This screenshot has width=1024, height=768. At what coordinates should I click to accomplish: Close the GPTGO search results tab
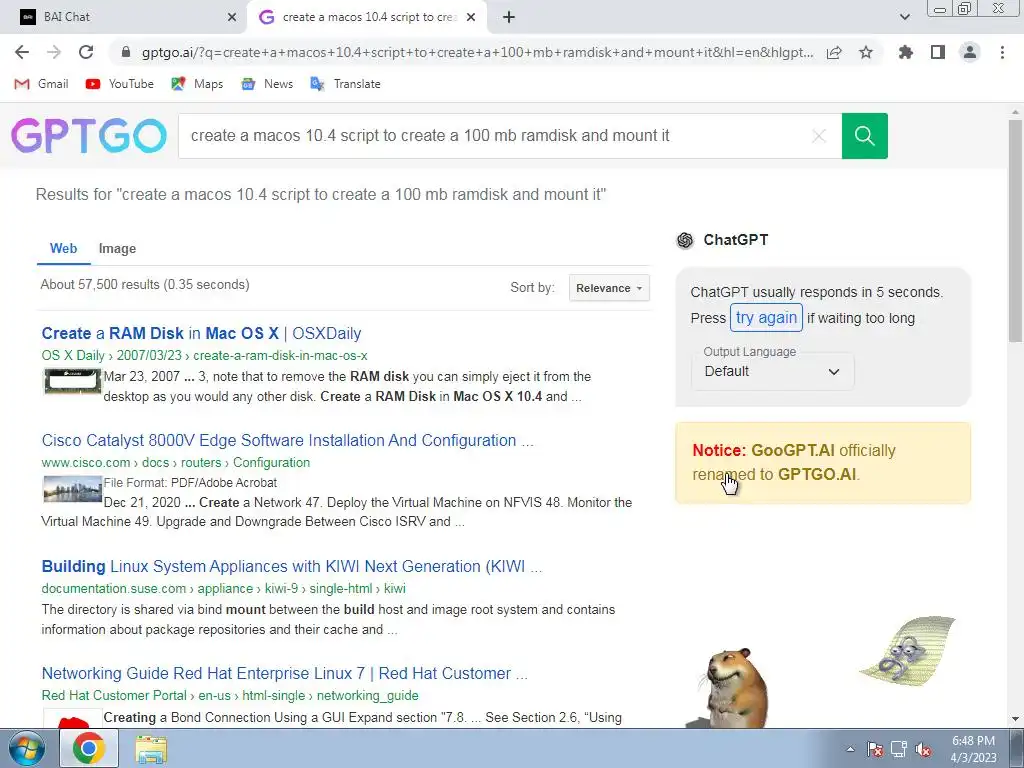471,17
